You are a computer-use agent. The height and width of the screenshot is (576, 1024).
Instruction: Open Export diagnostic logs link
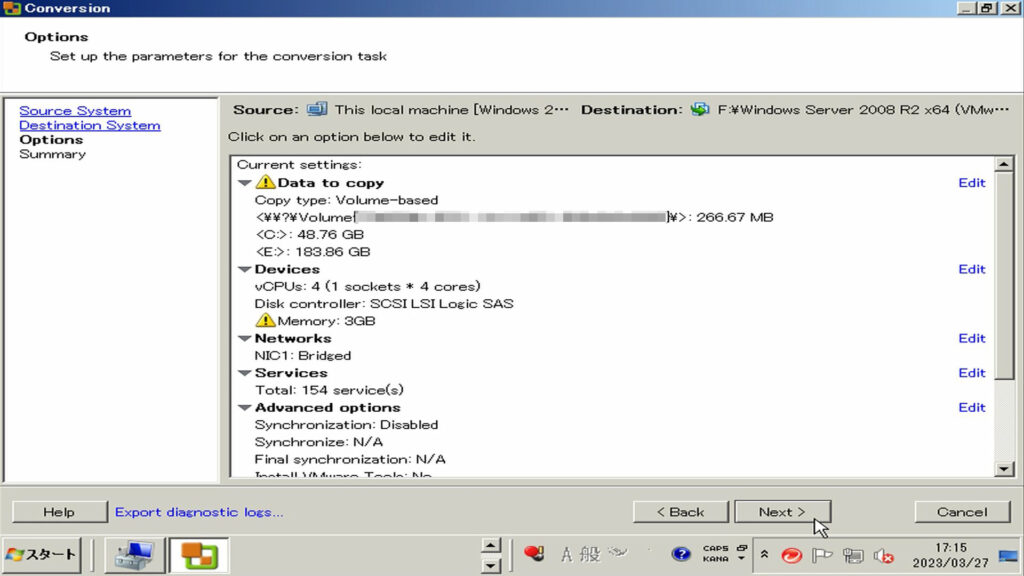tap(199, 512)
